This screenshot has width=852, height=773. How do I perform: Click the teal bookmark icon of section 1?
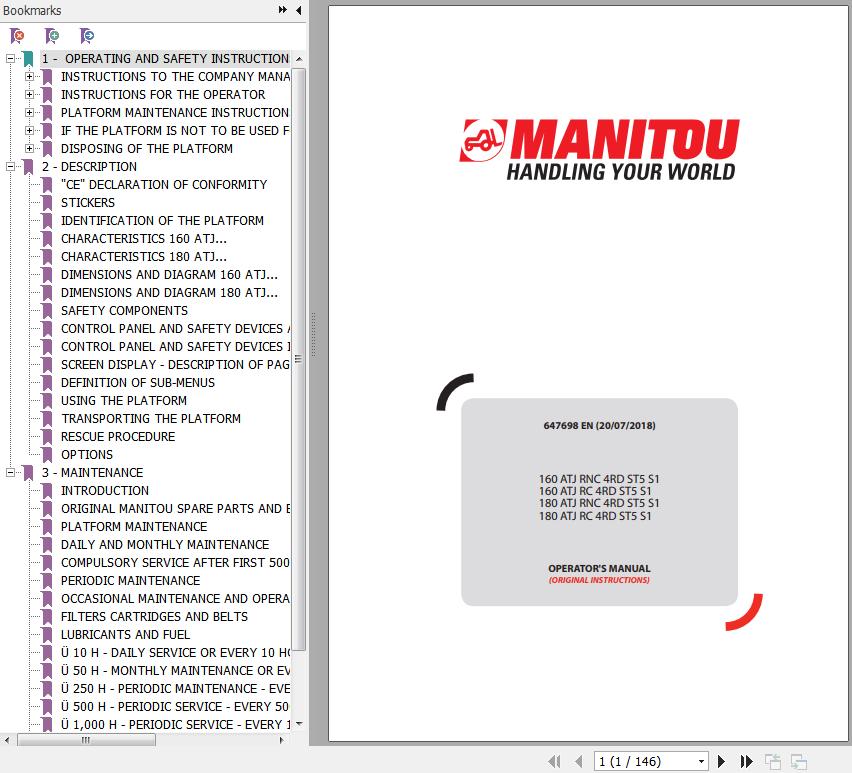pos(28,59)
